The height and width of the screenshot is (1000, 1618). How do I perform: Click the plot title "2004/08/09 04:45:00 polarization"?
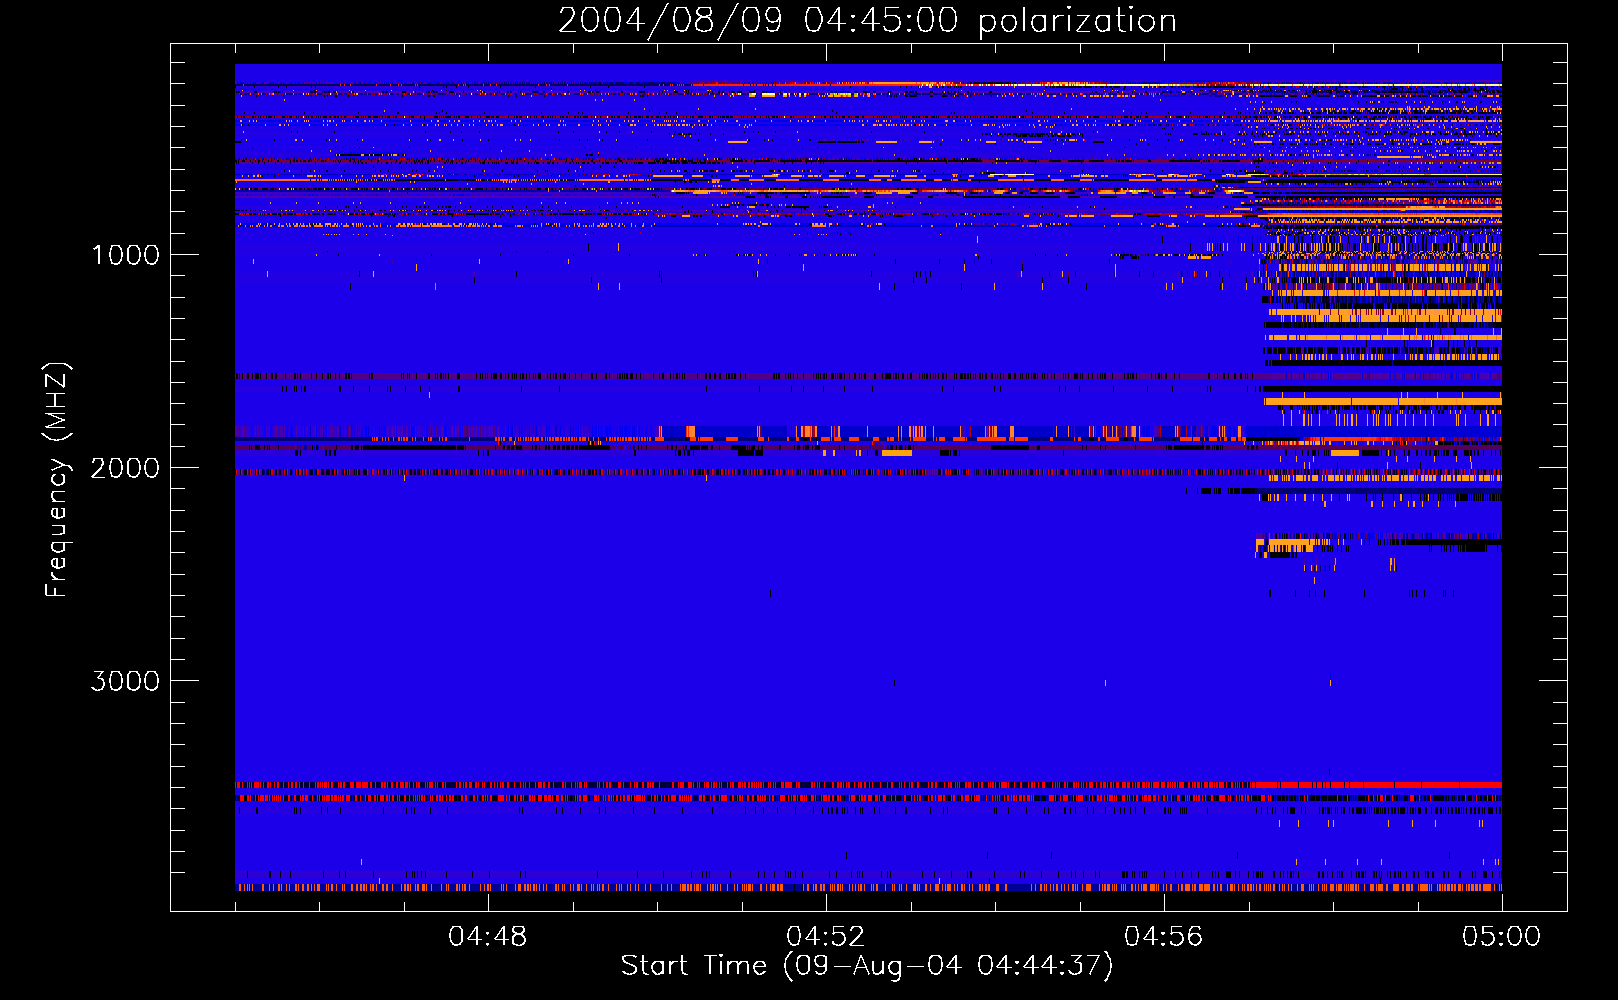tap(867, 21)
